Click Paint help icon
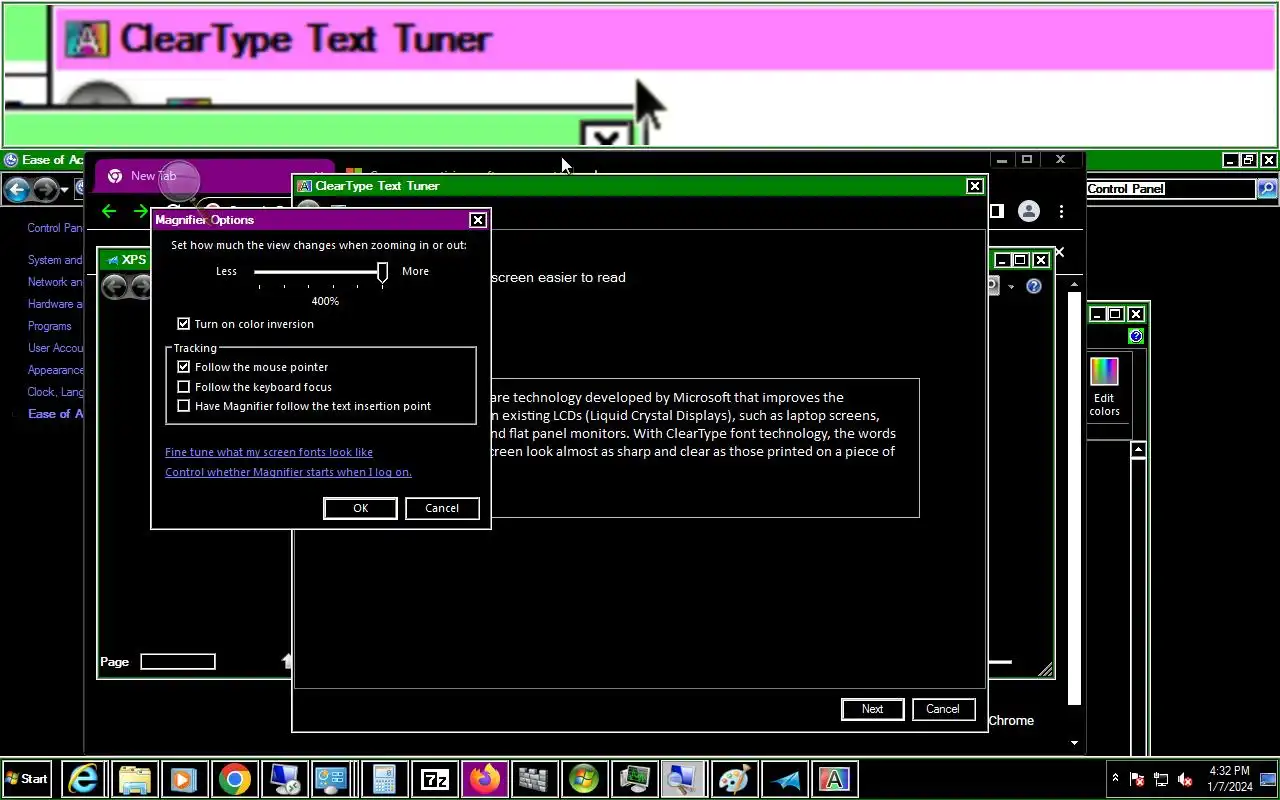This screenshot has height=800, width=1280. (1136, 336)
